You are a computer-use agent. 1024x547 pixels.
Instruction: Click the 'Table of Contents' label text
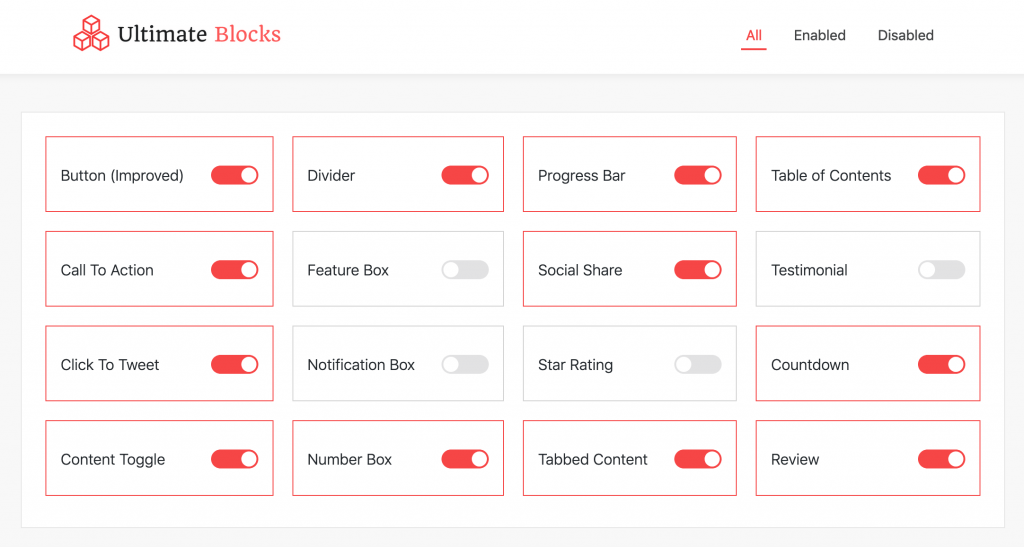[831, 176]
